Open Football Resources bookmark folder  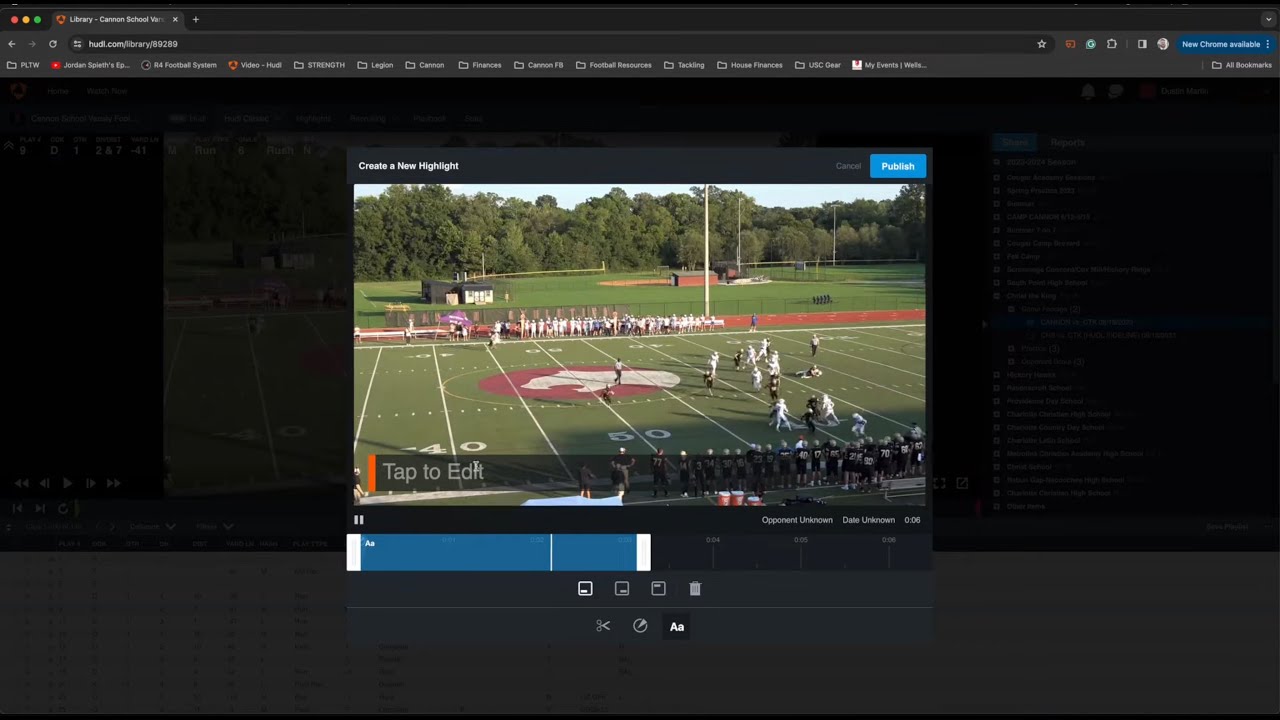point(614,65)
